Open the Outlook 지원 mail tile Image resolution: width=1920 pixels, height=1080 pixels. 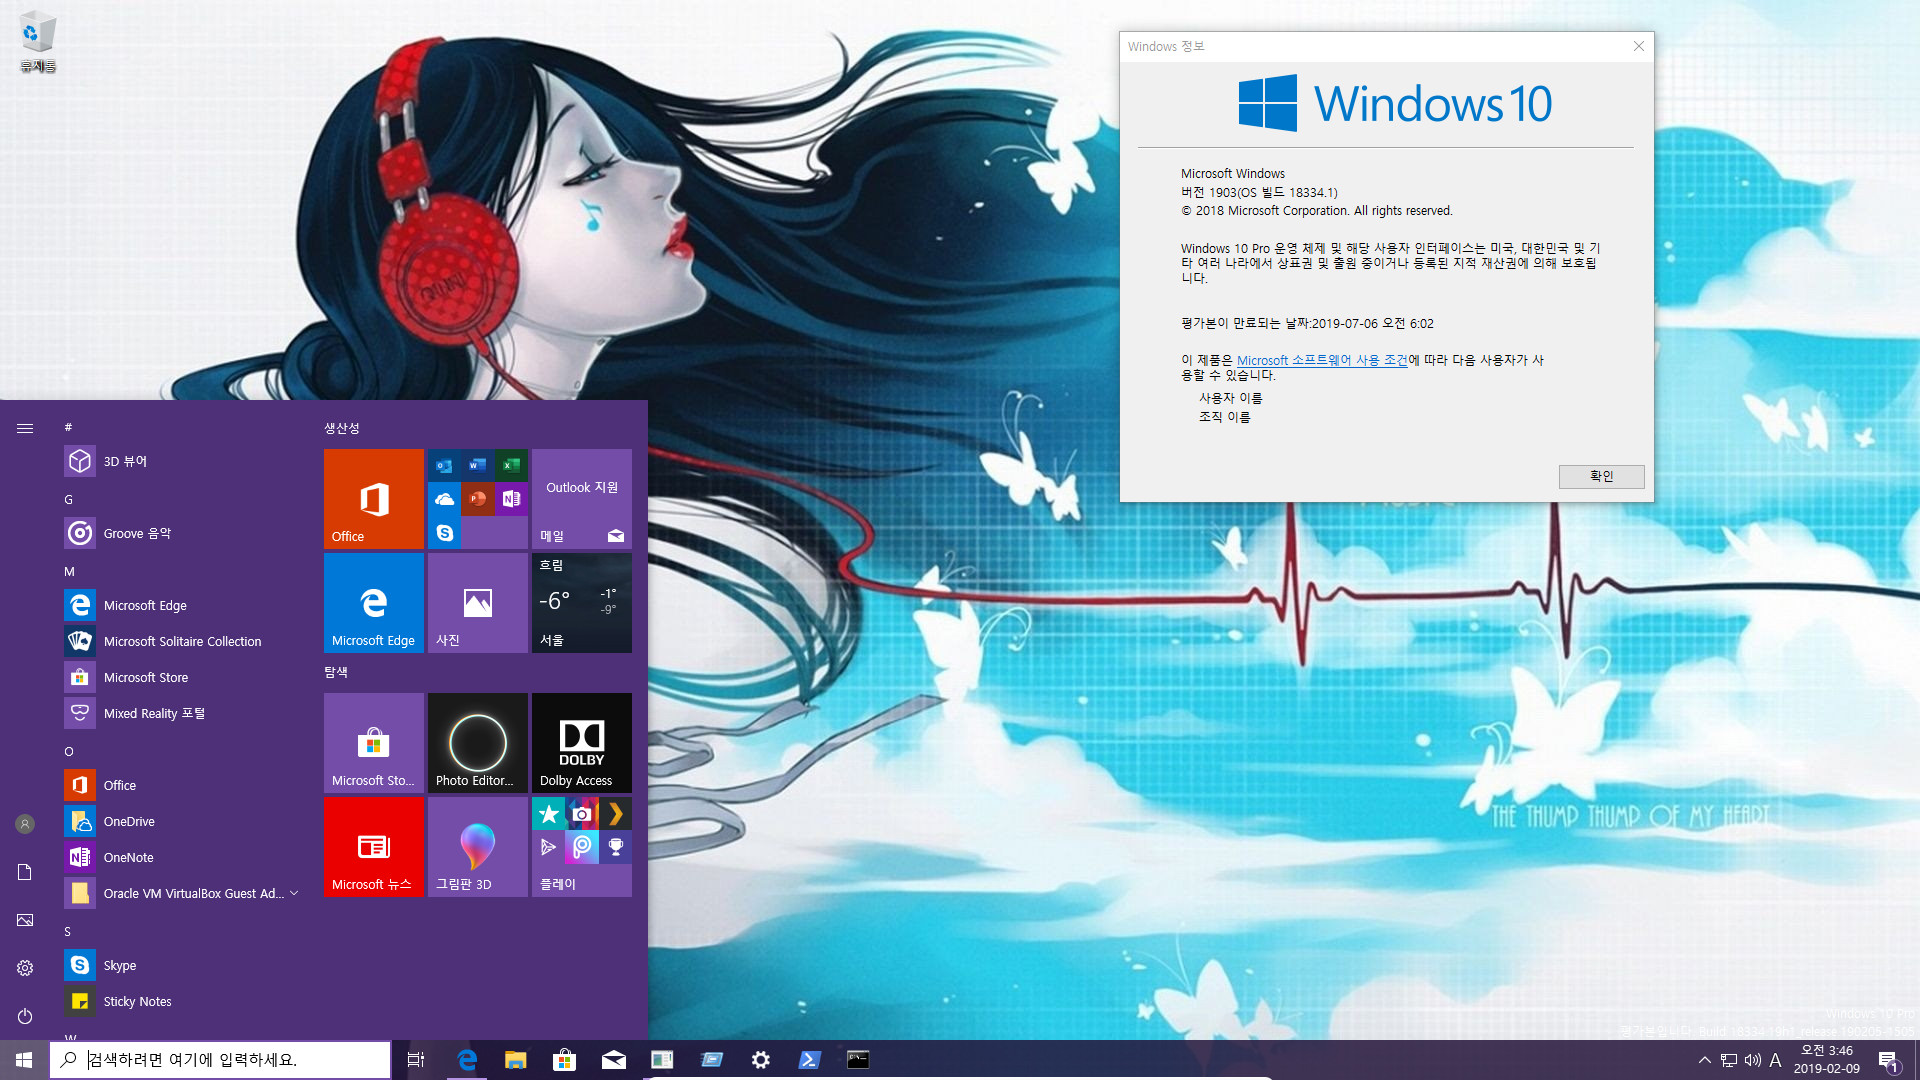point(582,499)
